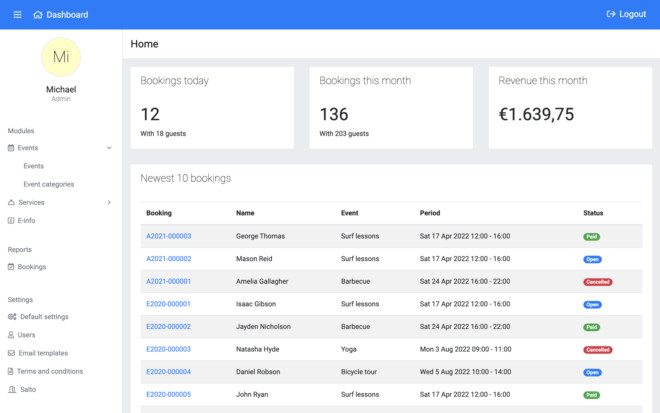Open Terms and conditions menu item
This screenshot has width=660, height=413.
tap(50, 371)
